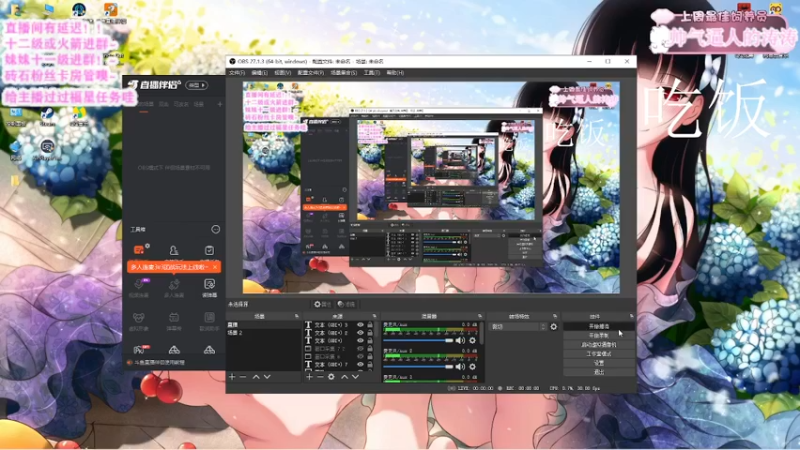
Task: Open the 工具箱 more-options circle icon
Action: tap(215, 230)
